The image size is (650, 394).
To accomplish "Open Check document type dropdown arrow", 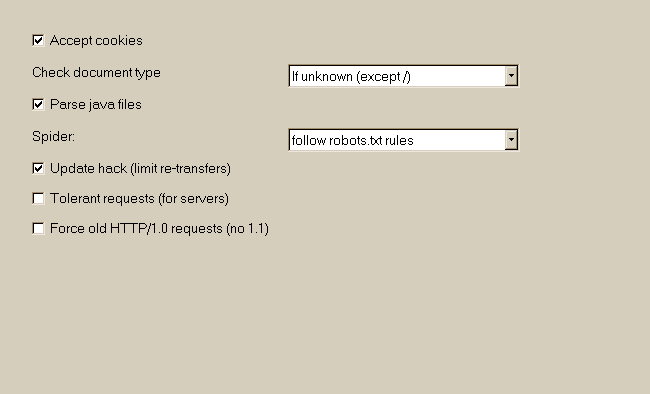I will pyautogui.click(x=511, y=76).
